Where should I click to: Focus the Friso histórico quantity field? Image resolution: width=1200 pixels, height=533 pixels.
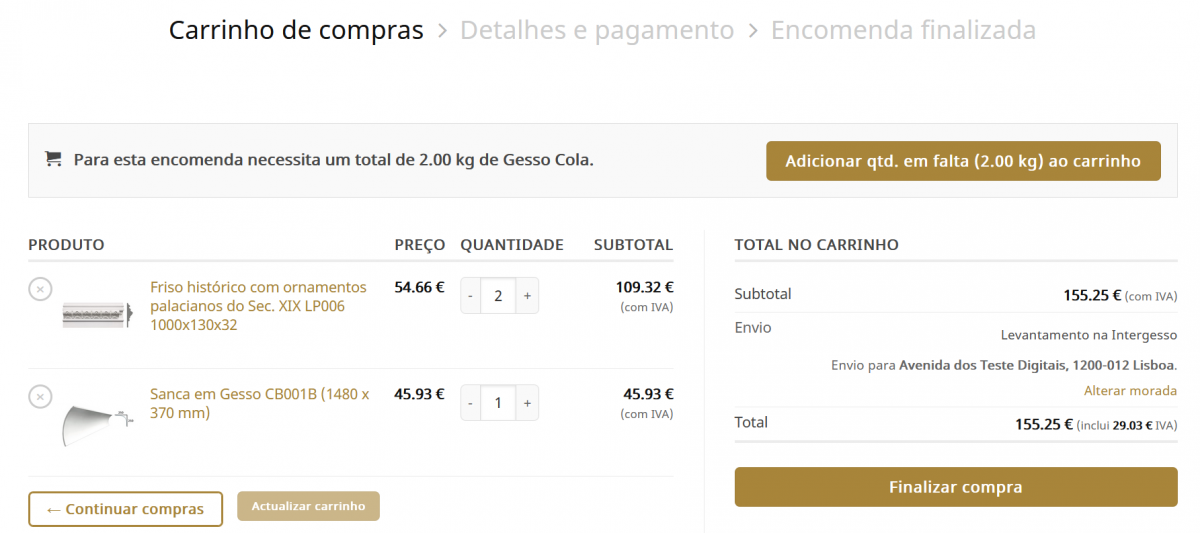click(x=499, y=296)
